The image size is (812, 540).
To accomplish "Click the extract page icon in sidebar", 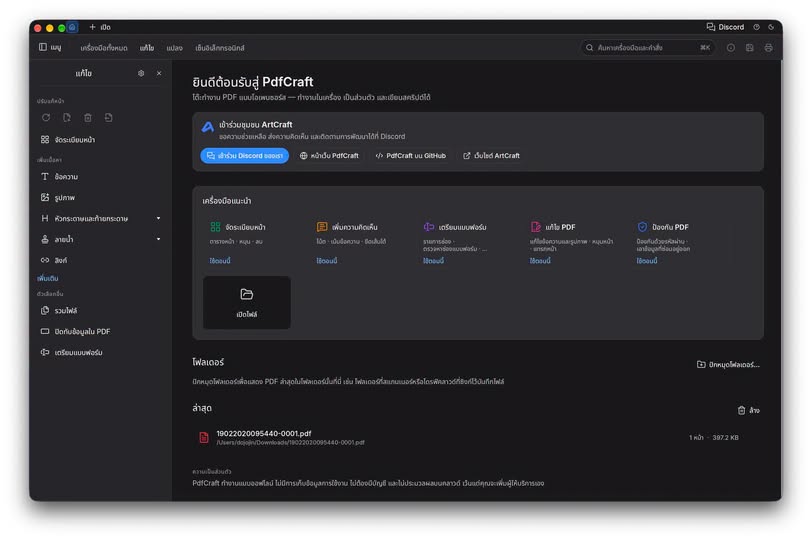I will tap(67, 118).
